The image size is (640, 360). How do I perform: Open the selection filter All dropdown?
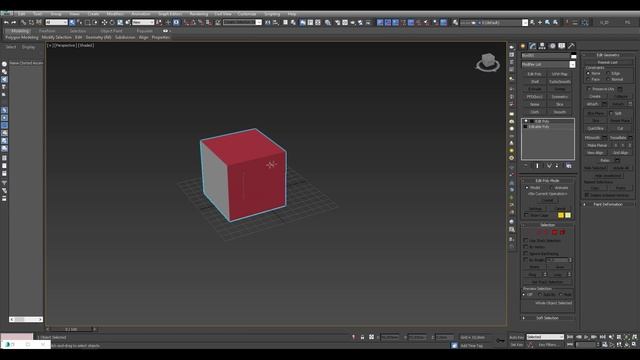56,22
